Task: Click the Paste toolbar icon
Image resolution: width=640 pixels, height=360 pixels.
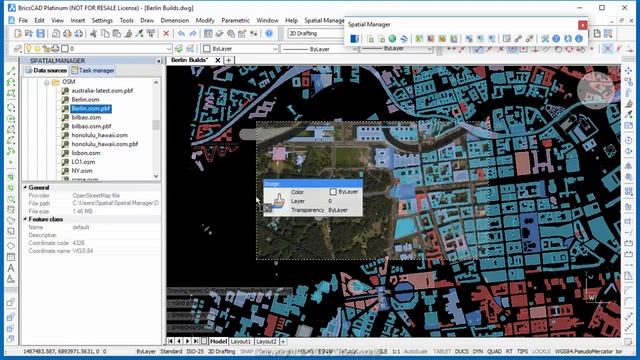Action: click(117, 33)
